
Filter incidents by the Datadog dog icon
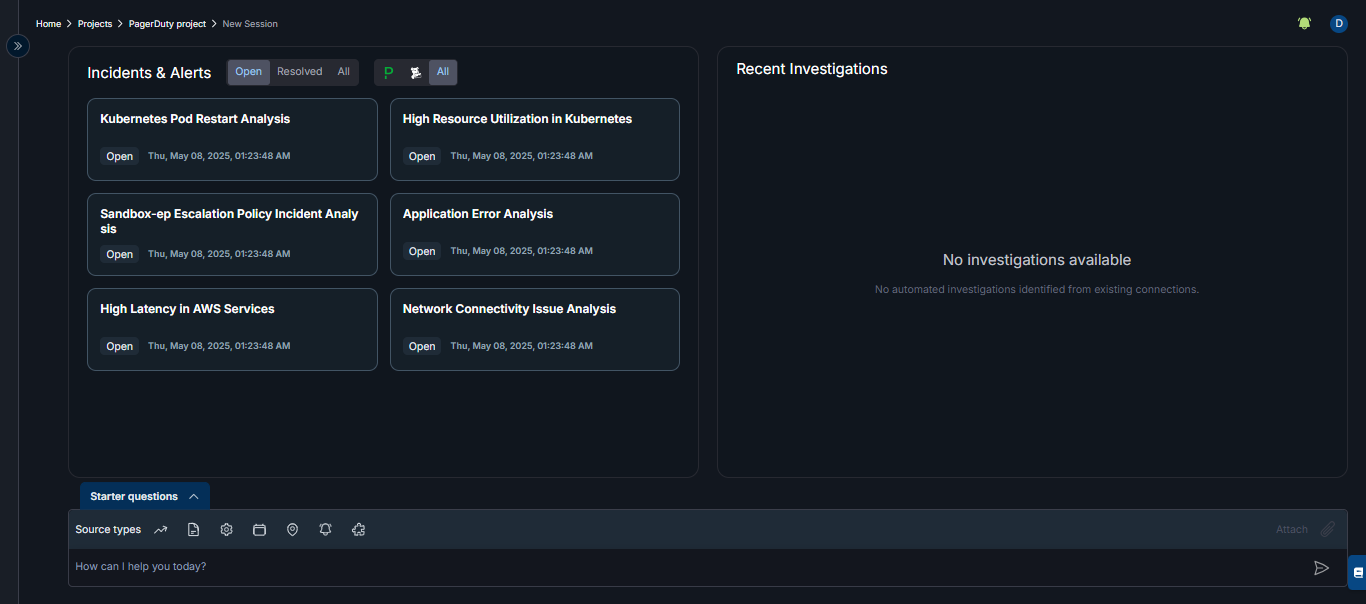tap(415, 72)
